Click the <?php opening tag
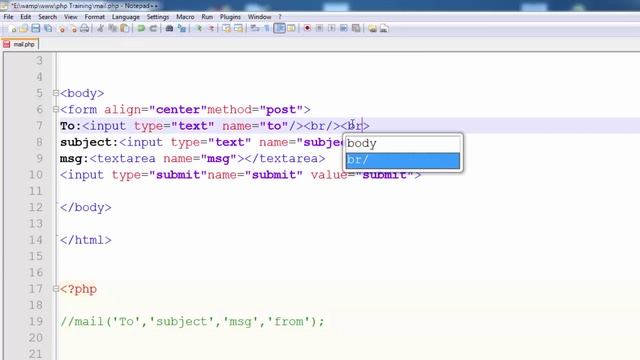This screenshot has width=640, height=360. click(78, 289)
